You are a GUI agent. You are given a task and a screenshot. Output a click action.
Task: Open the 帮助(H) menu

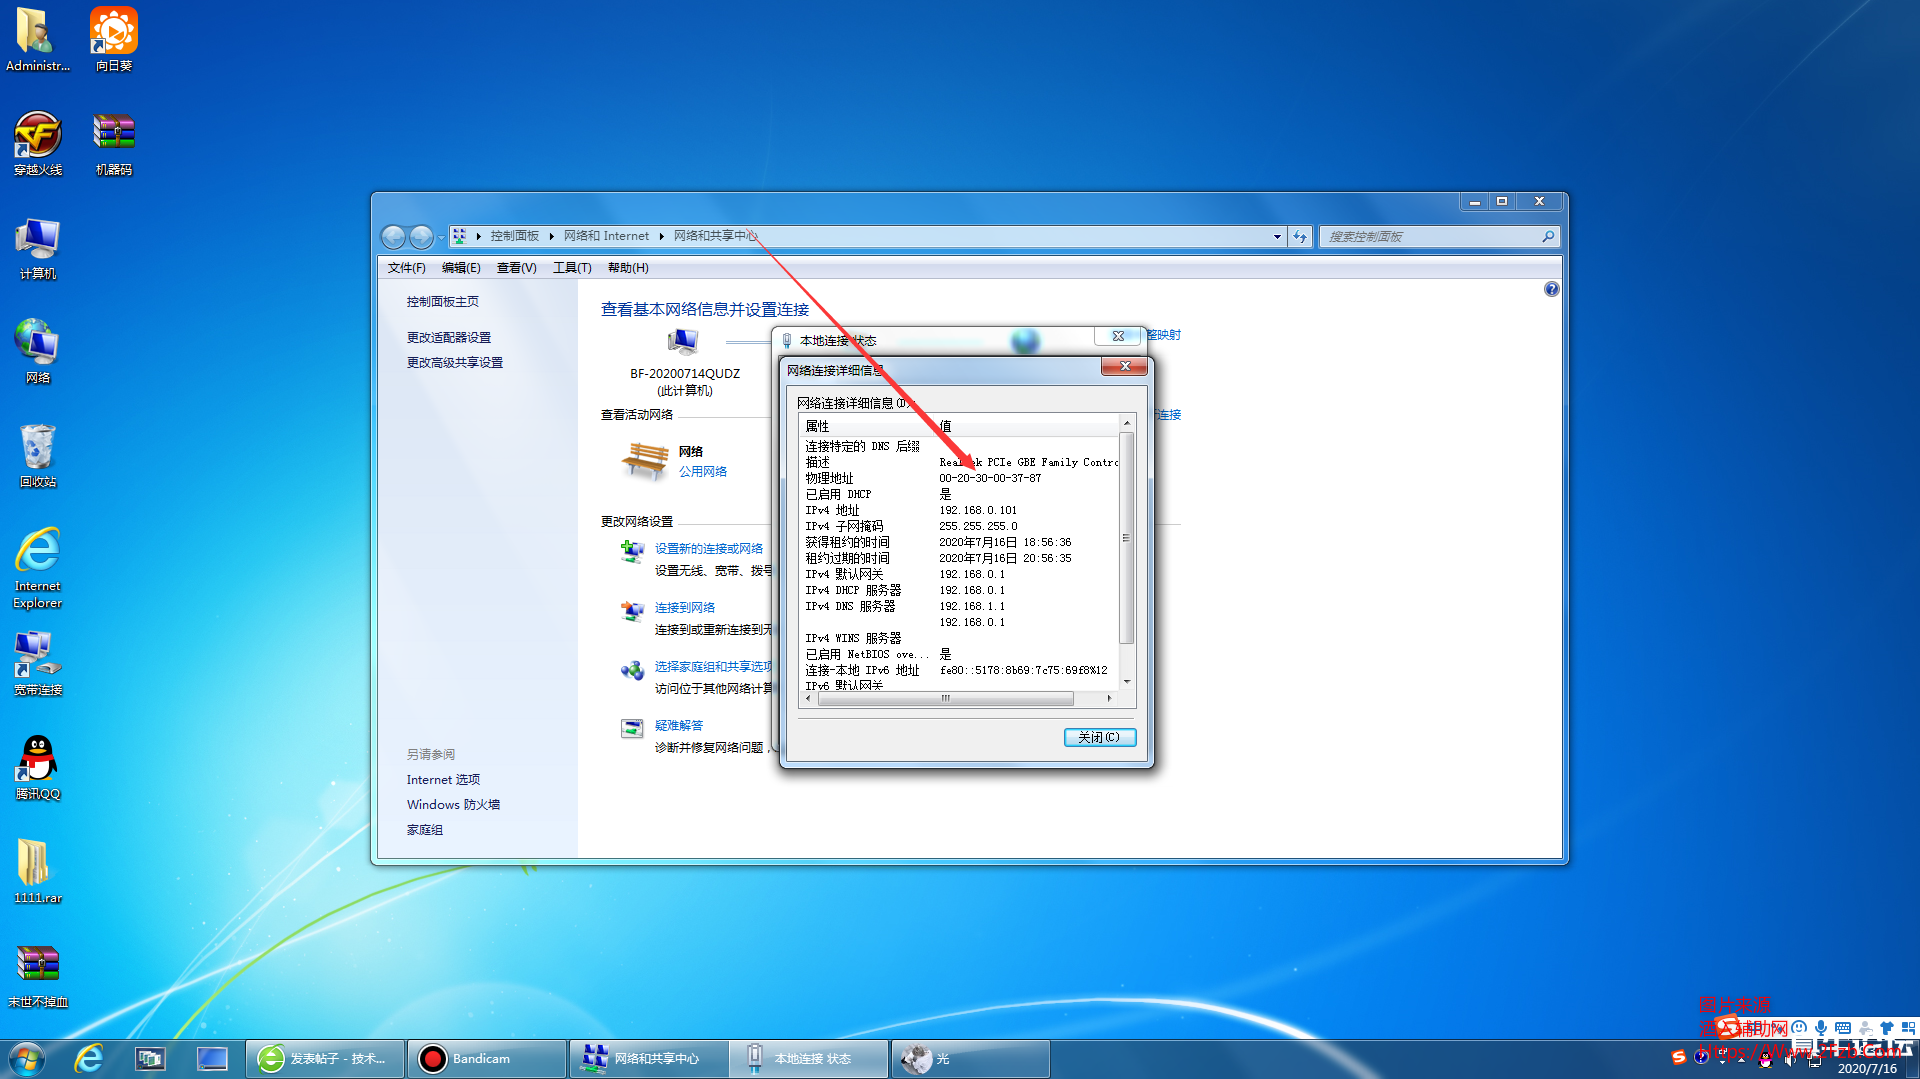628,268
